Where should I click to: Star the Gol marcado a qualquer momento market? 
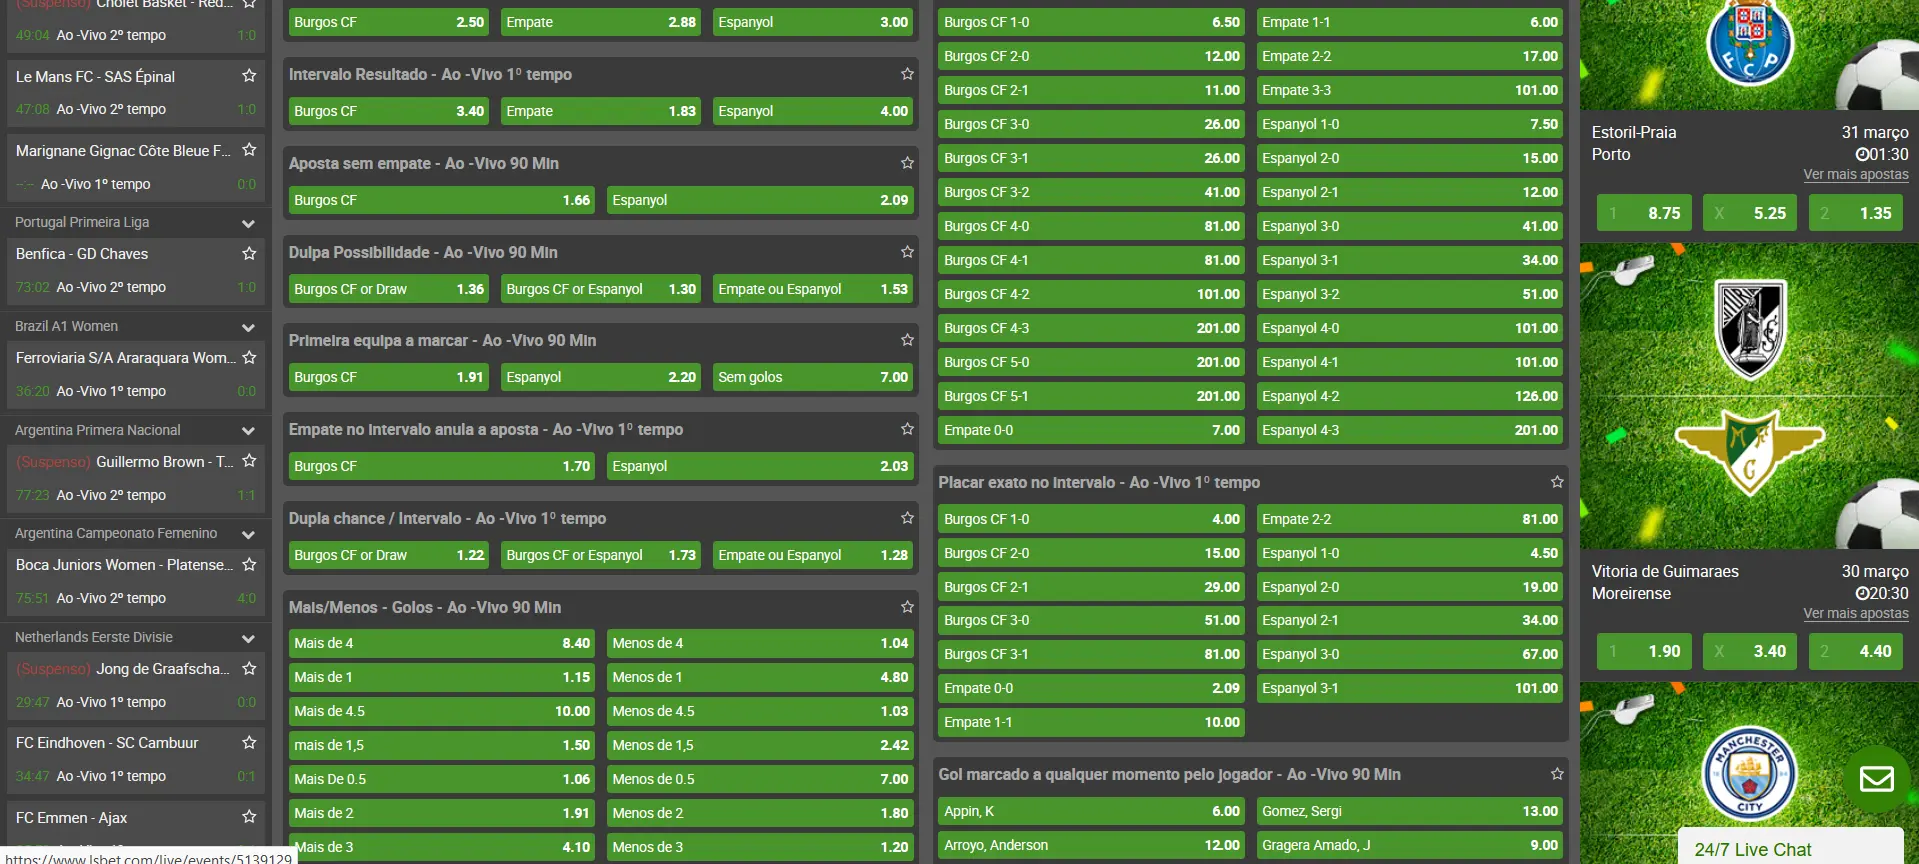coord(1557,774)
